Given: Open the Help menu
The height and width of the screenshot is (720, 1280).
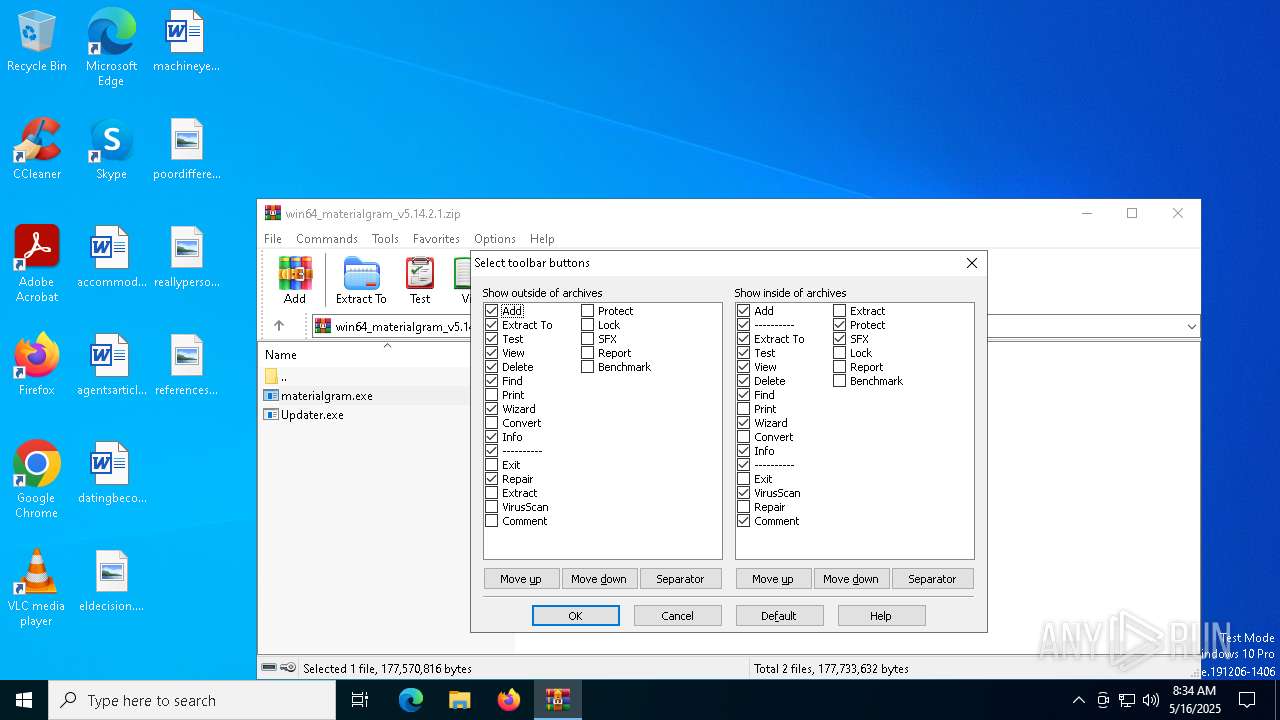Looking at the screenshot, I should point(542,239).
